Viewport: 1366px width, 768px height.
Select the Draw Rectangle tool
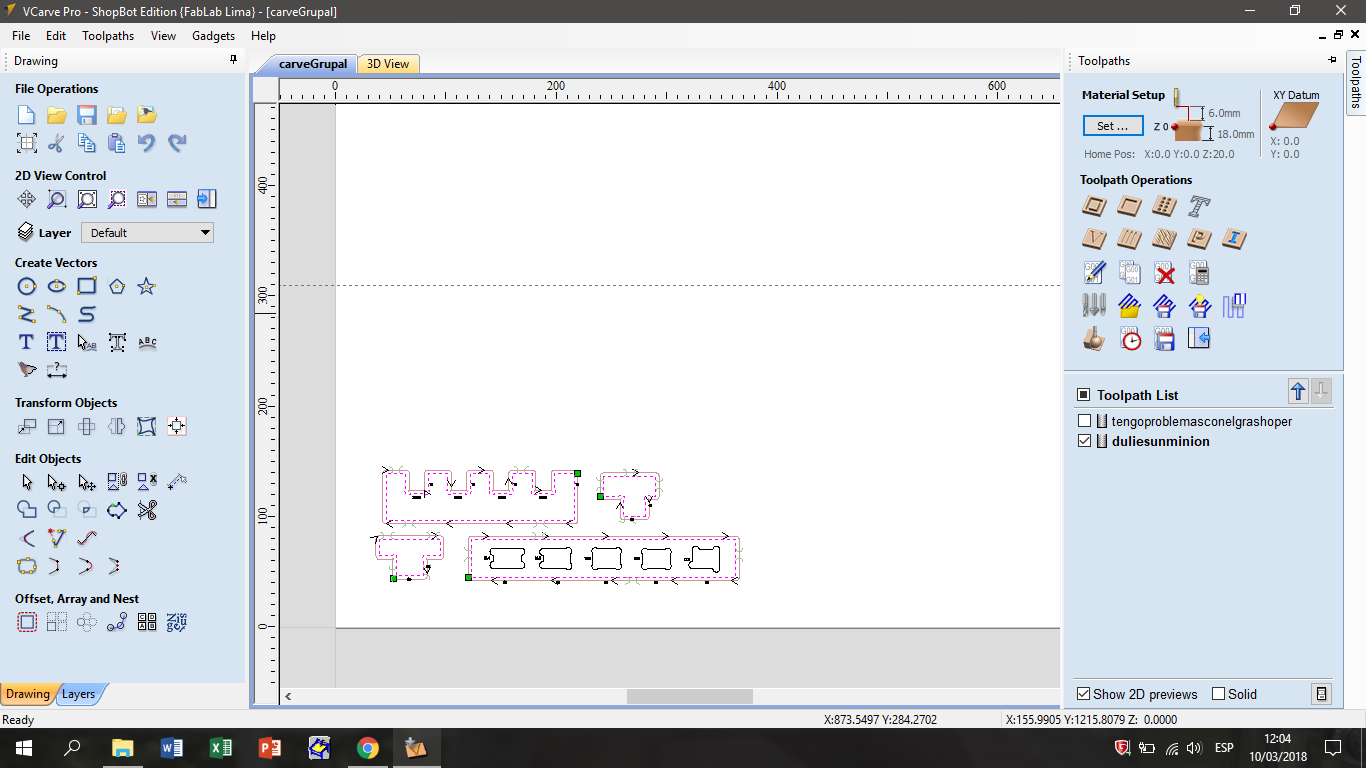click(x=87, y=287)
